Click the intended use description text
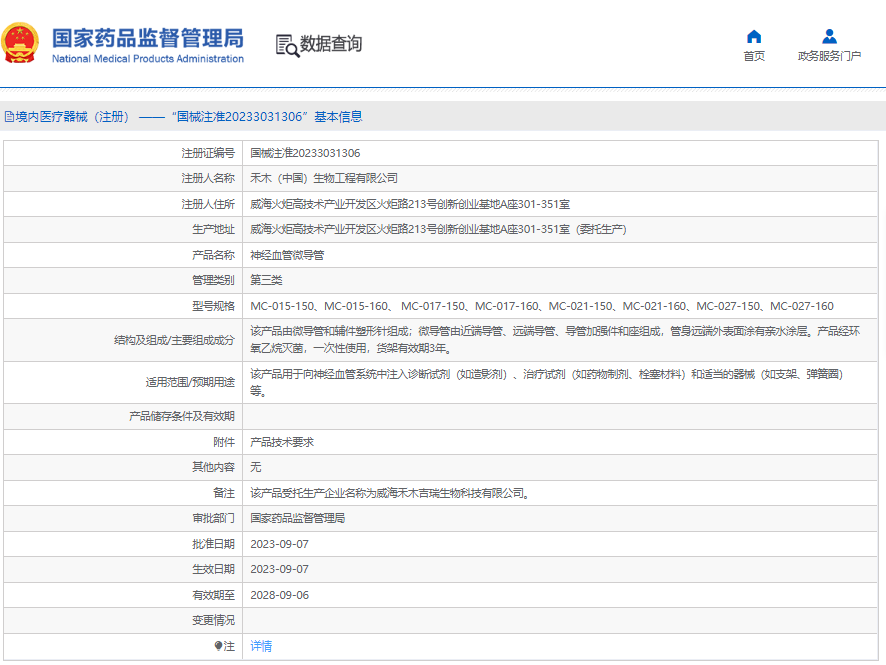 (546, 383)
